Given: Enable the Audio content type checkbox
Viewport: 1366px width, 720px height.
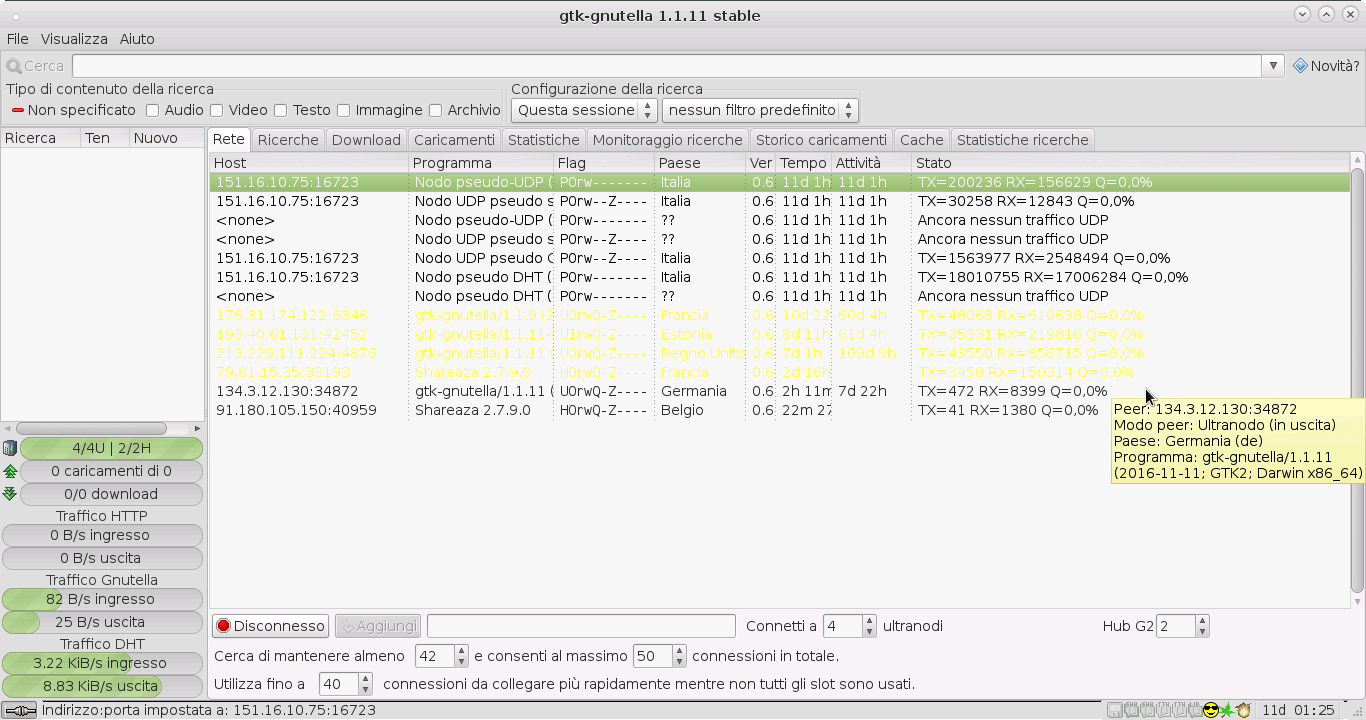Looking at the screenshot, I should click(x=153, y=110).
